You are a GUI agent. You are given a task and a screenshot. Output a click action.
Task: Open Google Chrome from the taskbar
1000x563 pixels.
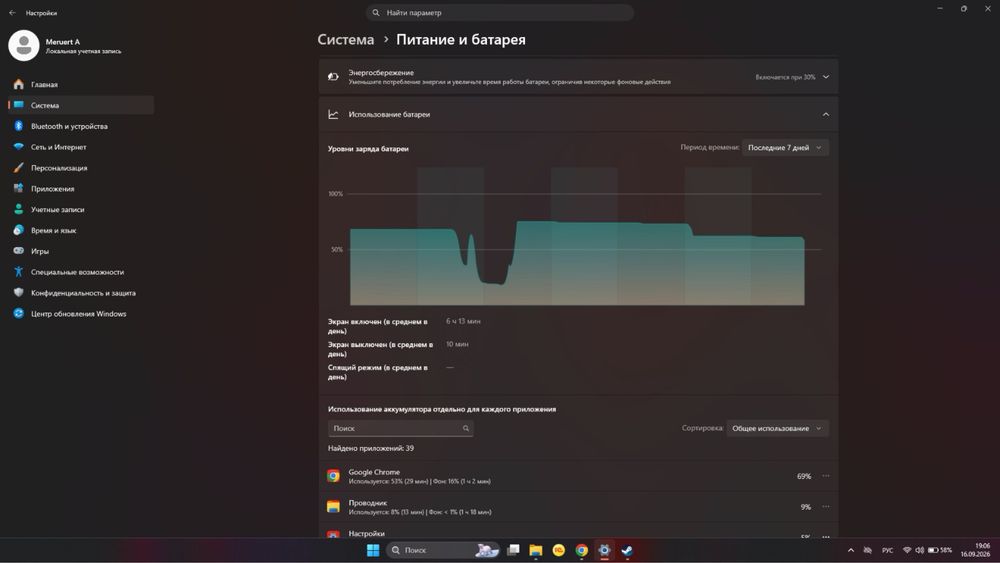[x=582, y=550]
